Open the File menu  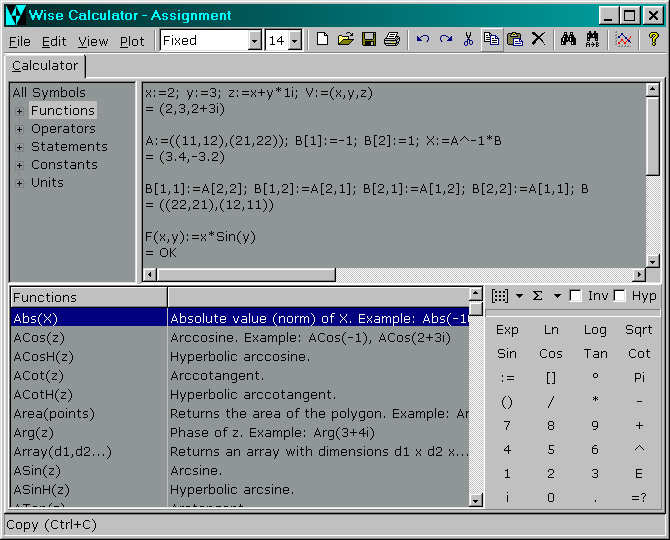tap(20, 41)
